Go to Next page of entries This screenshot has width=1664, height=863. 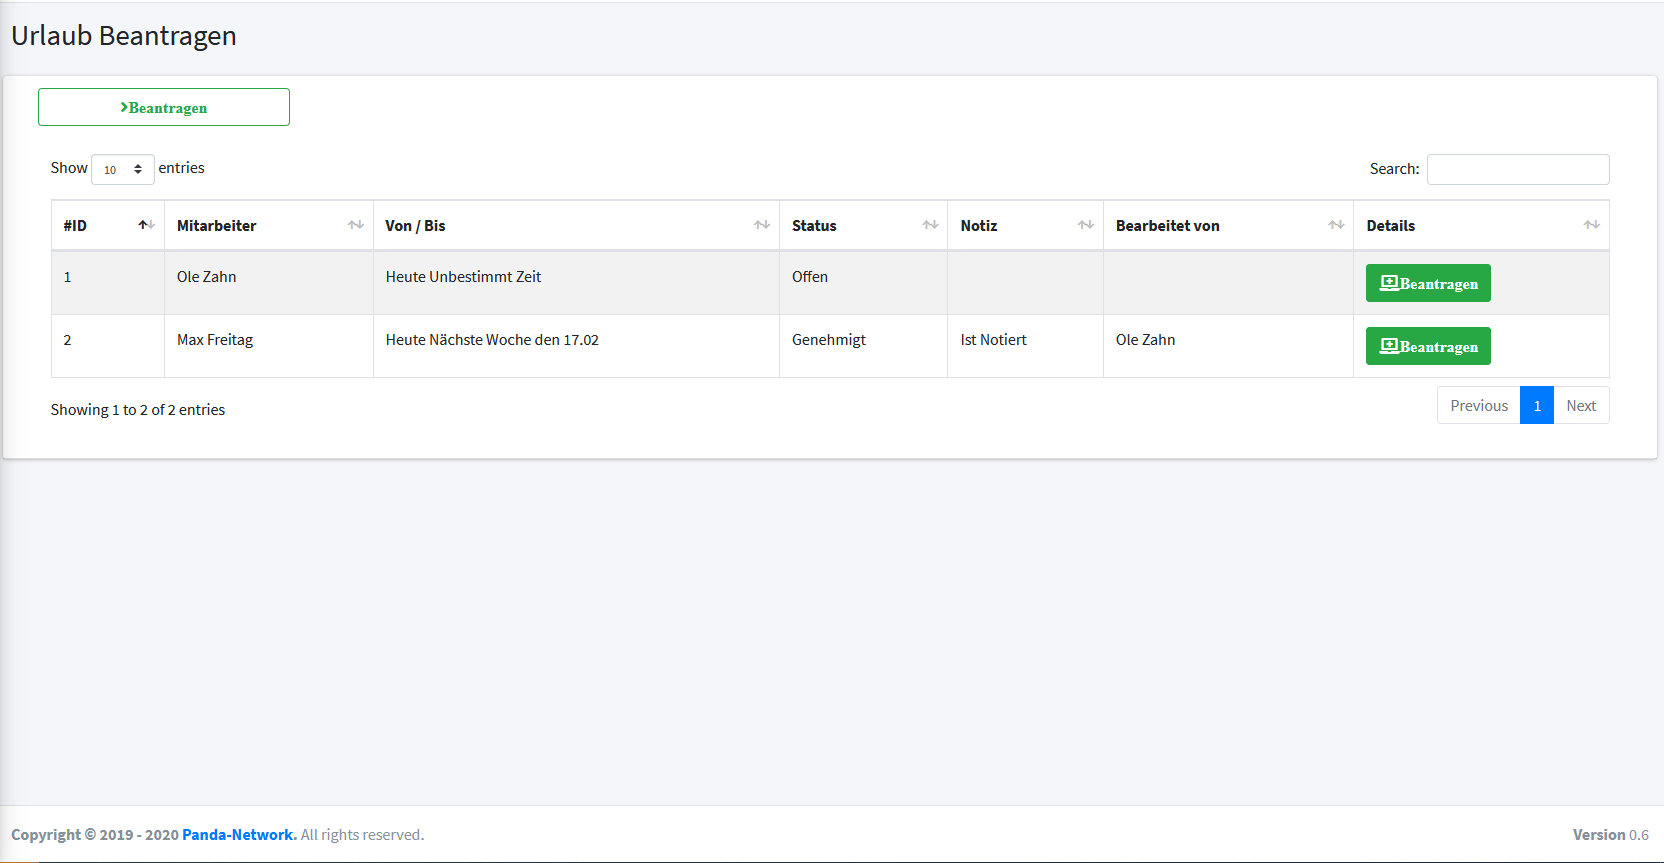1580,405
